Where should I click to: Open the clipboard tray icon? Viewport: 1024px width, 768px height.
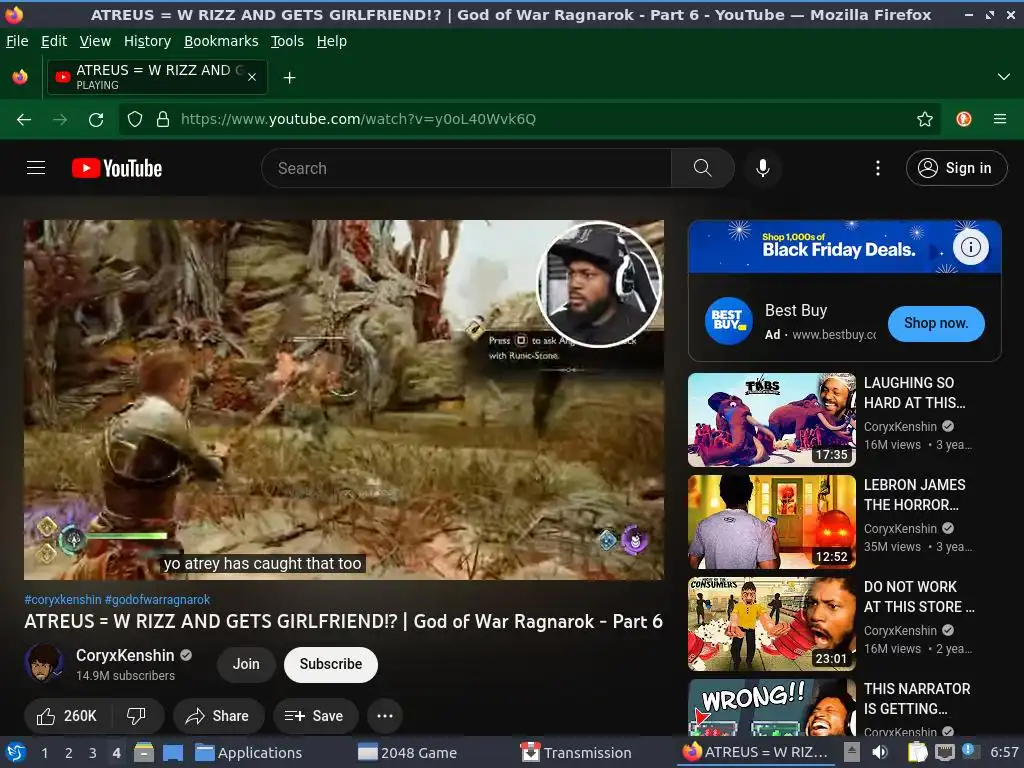(918, 752)
